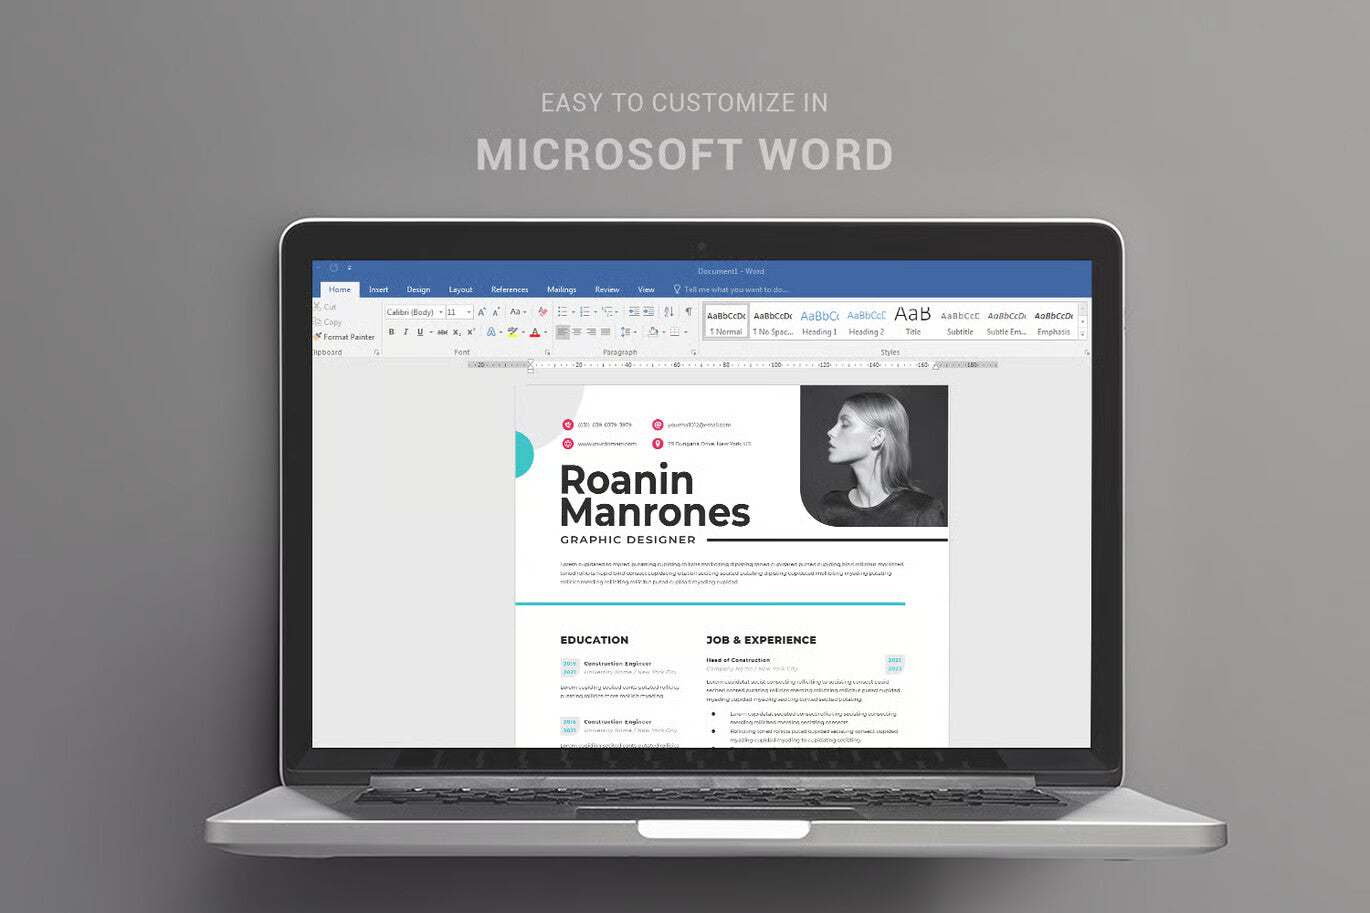Toggle Italic formatting
Image resolution: width=1370 pixels, height=913 pixels.
(x=405, y=332)
